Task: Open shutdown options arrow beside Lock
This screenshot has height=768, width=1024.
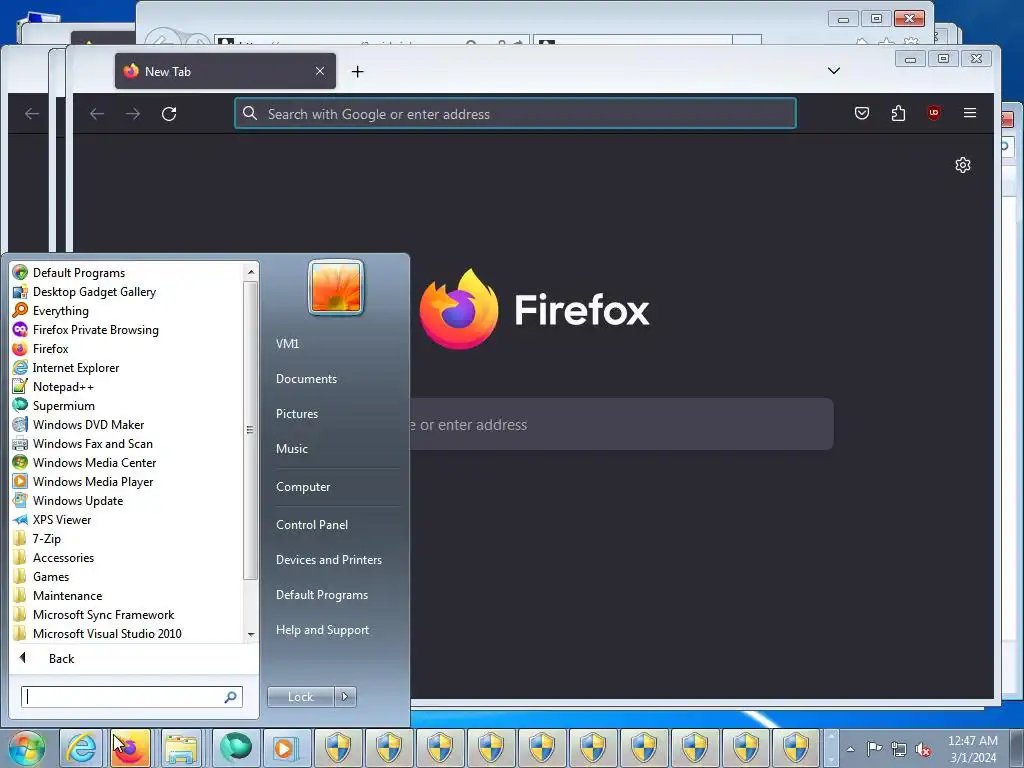Action: coord(345,697)
